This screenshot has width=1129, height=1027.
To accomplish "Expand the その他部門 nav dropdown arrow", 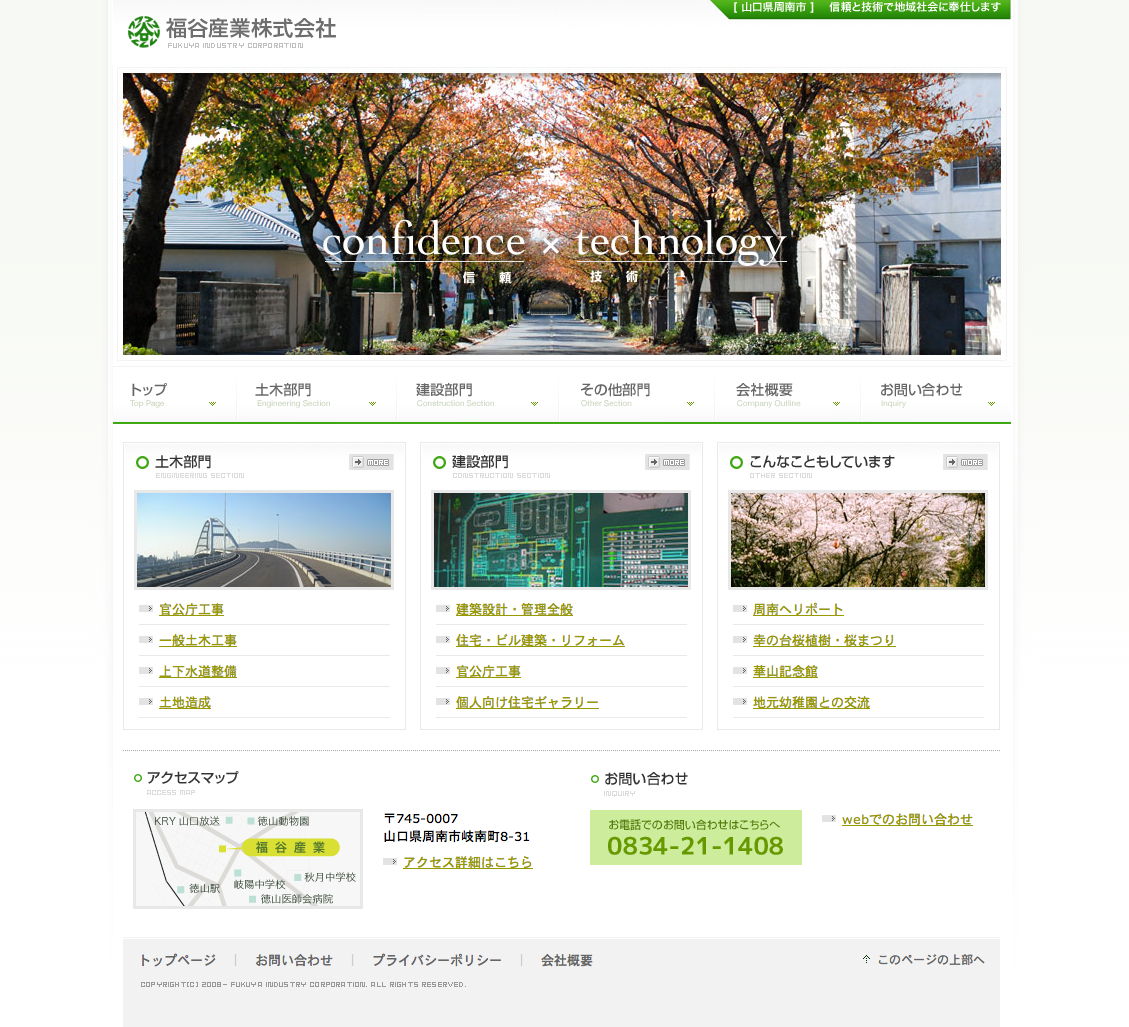I will click(691, 404).
